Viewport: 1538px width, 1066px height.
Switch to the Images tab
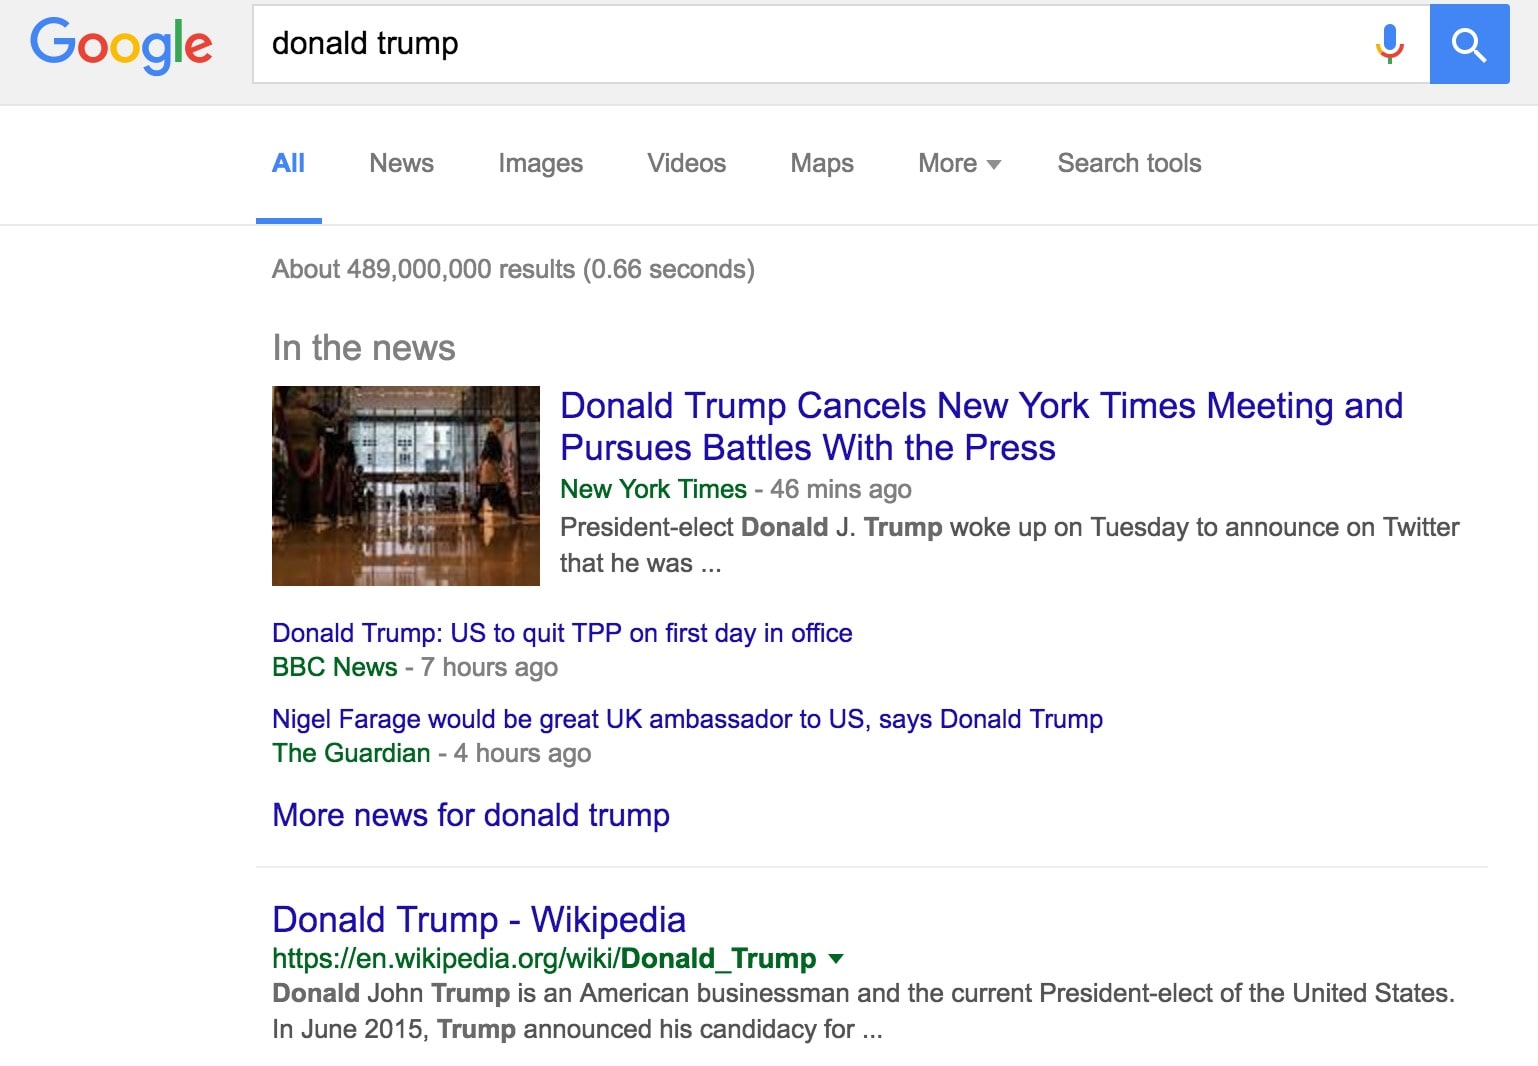(540, 163)
